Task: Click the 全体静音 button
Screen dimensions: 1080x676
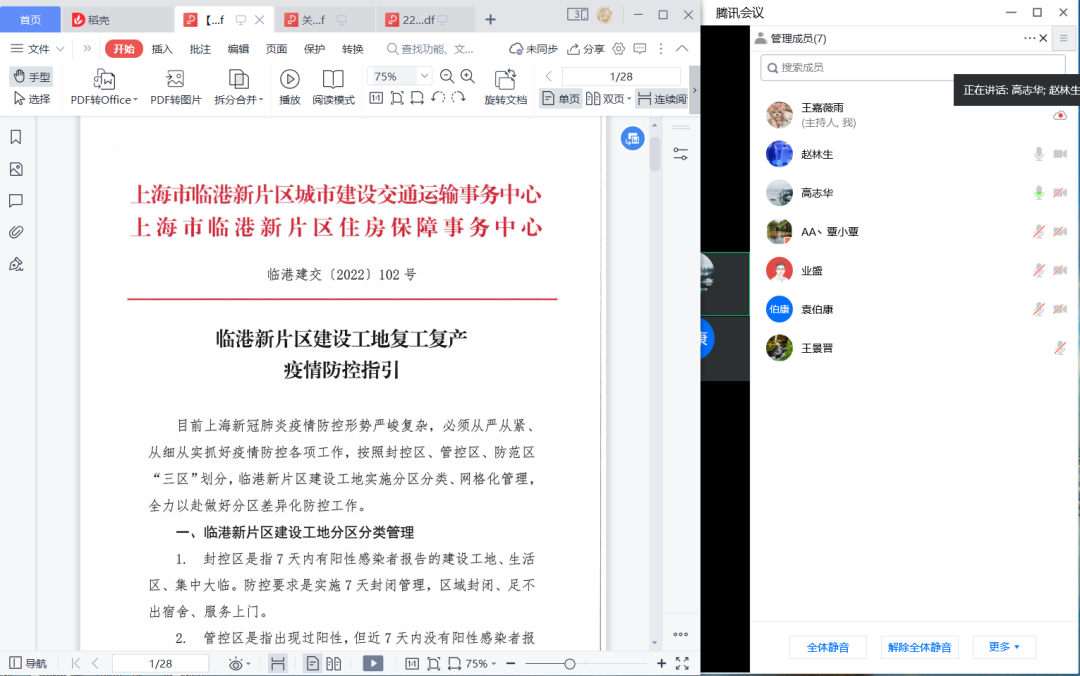Action: [x=828, y=647]
